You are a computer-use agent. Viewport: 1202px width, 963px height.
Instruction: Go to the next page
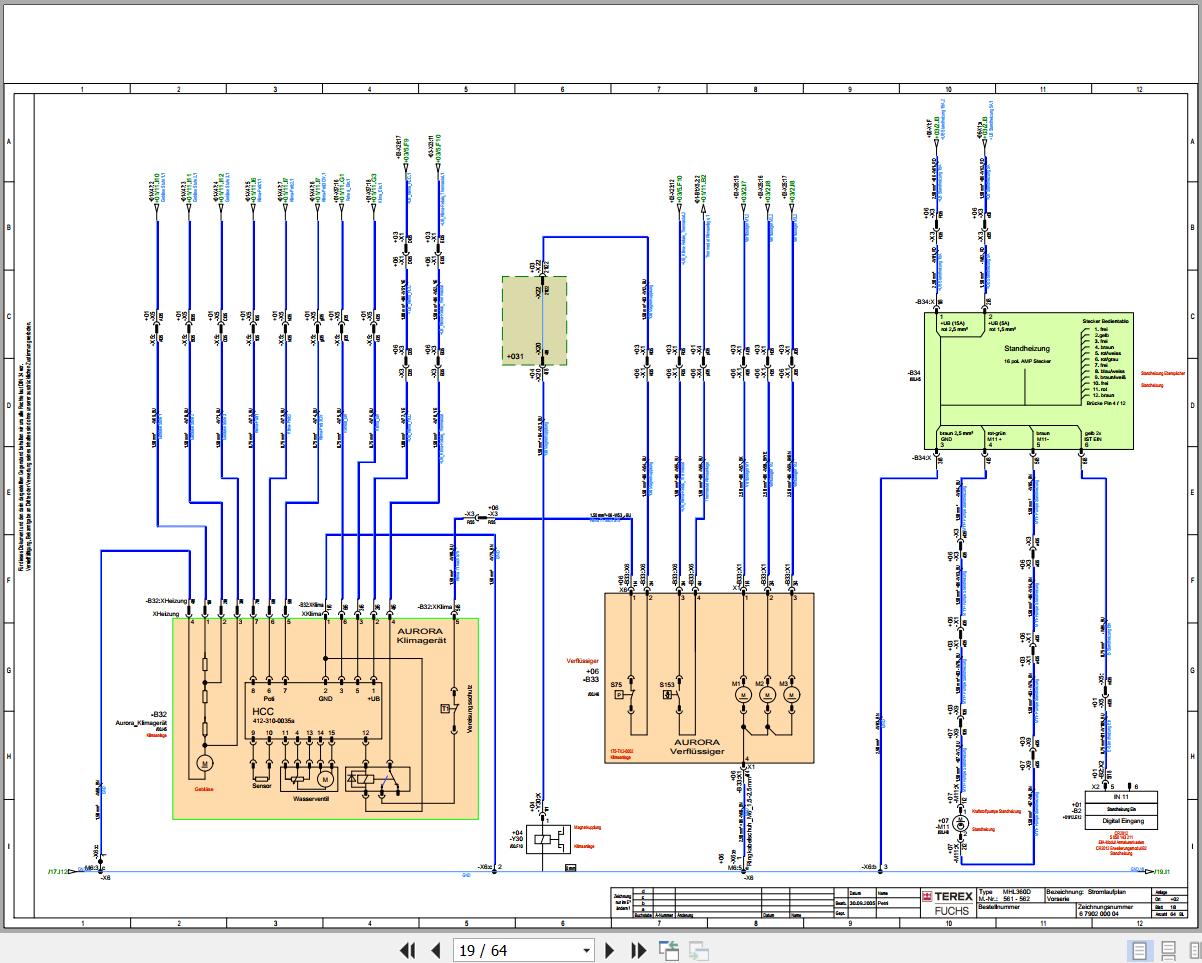point(611,950)
